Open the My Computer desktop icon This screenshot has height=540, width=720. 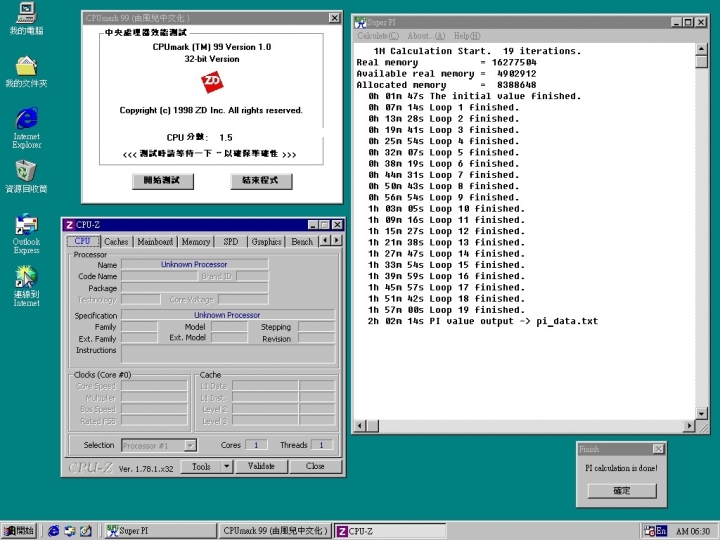pos(25,14)
